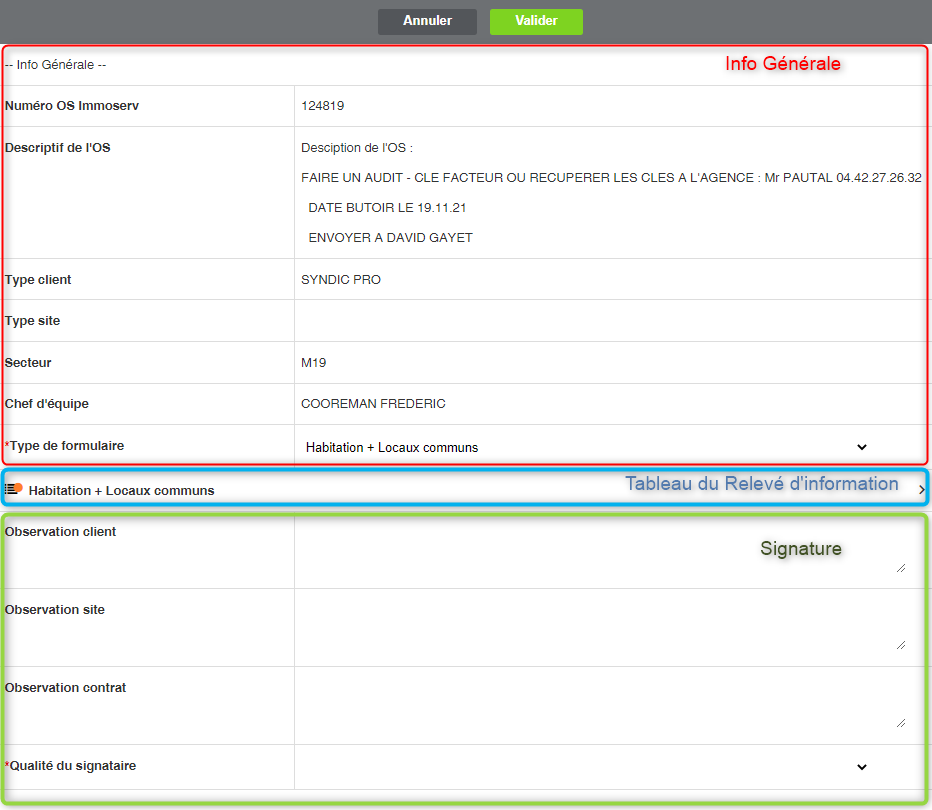Click the Annuler button
Image resolution: width=932 pixels, height=810 pixels.
427,21
